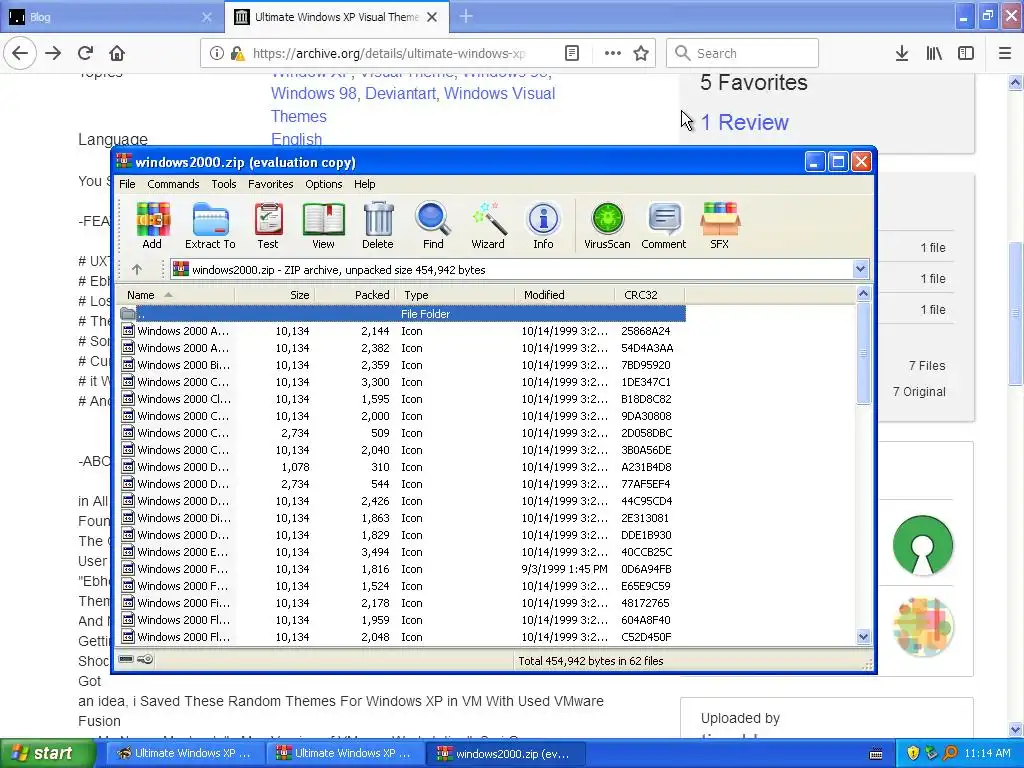
Task: Click the Test archive icon
Action: click(x=268, y=225)
